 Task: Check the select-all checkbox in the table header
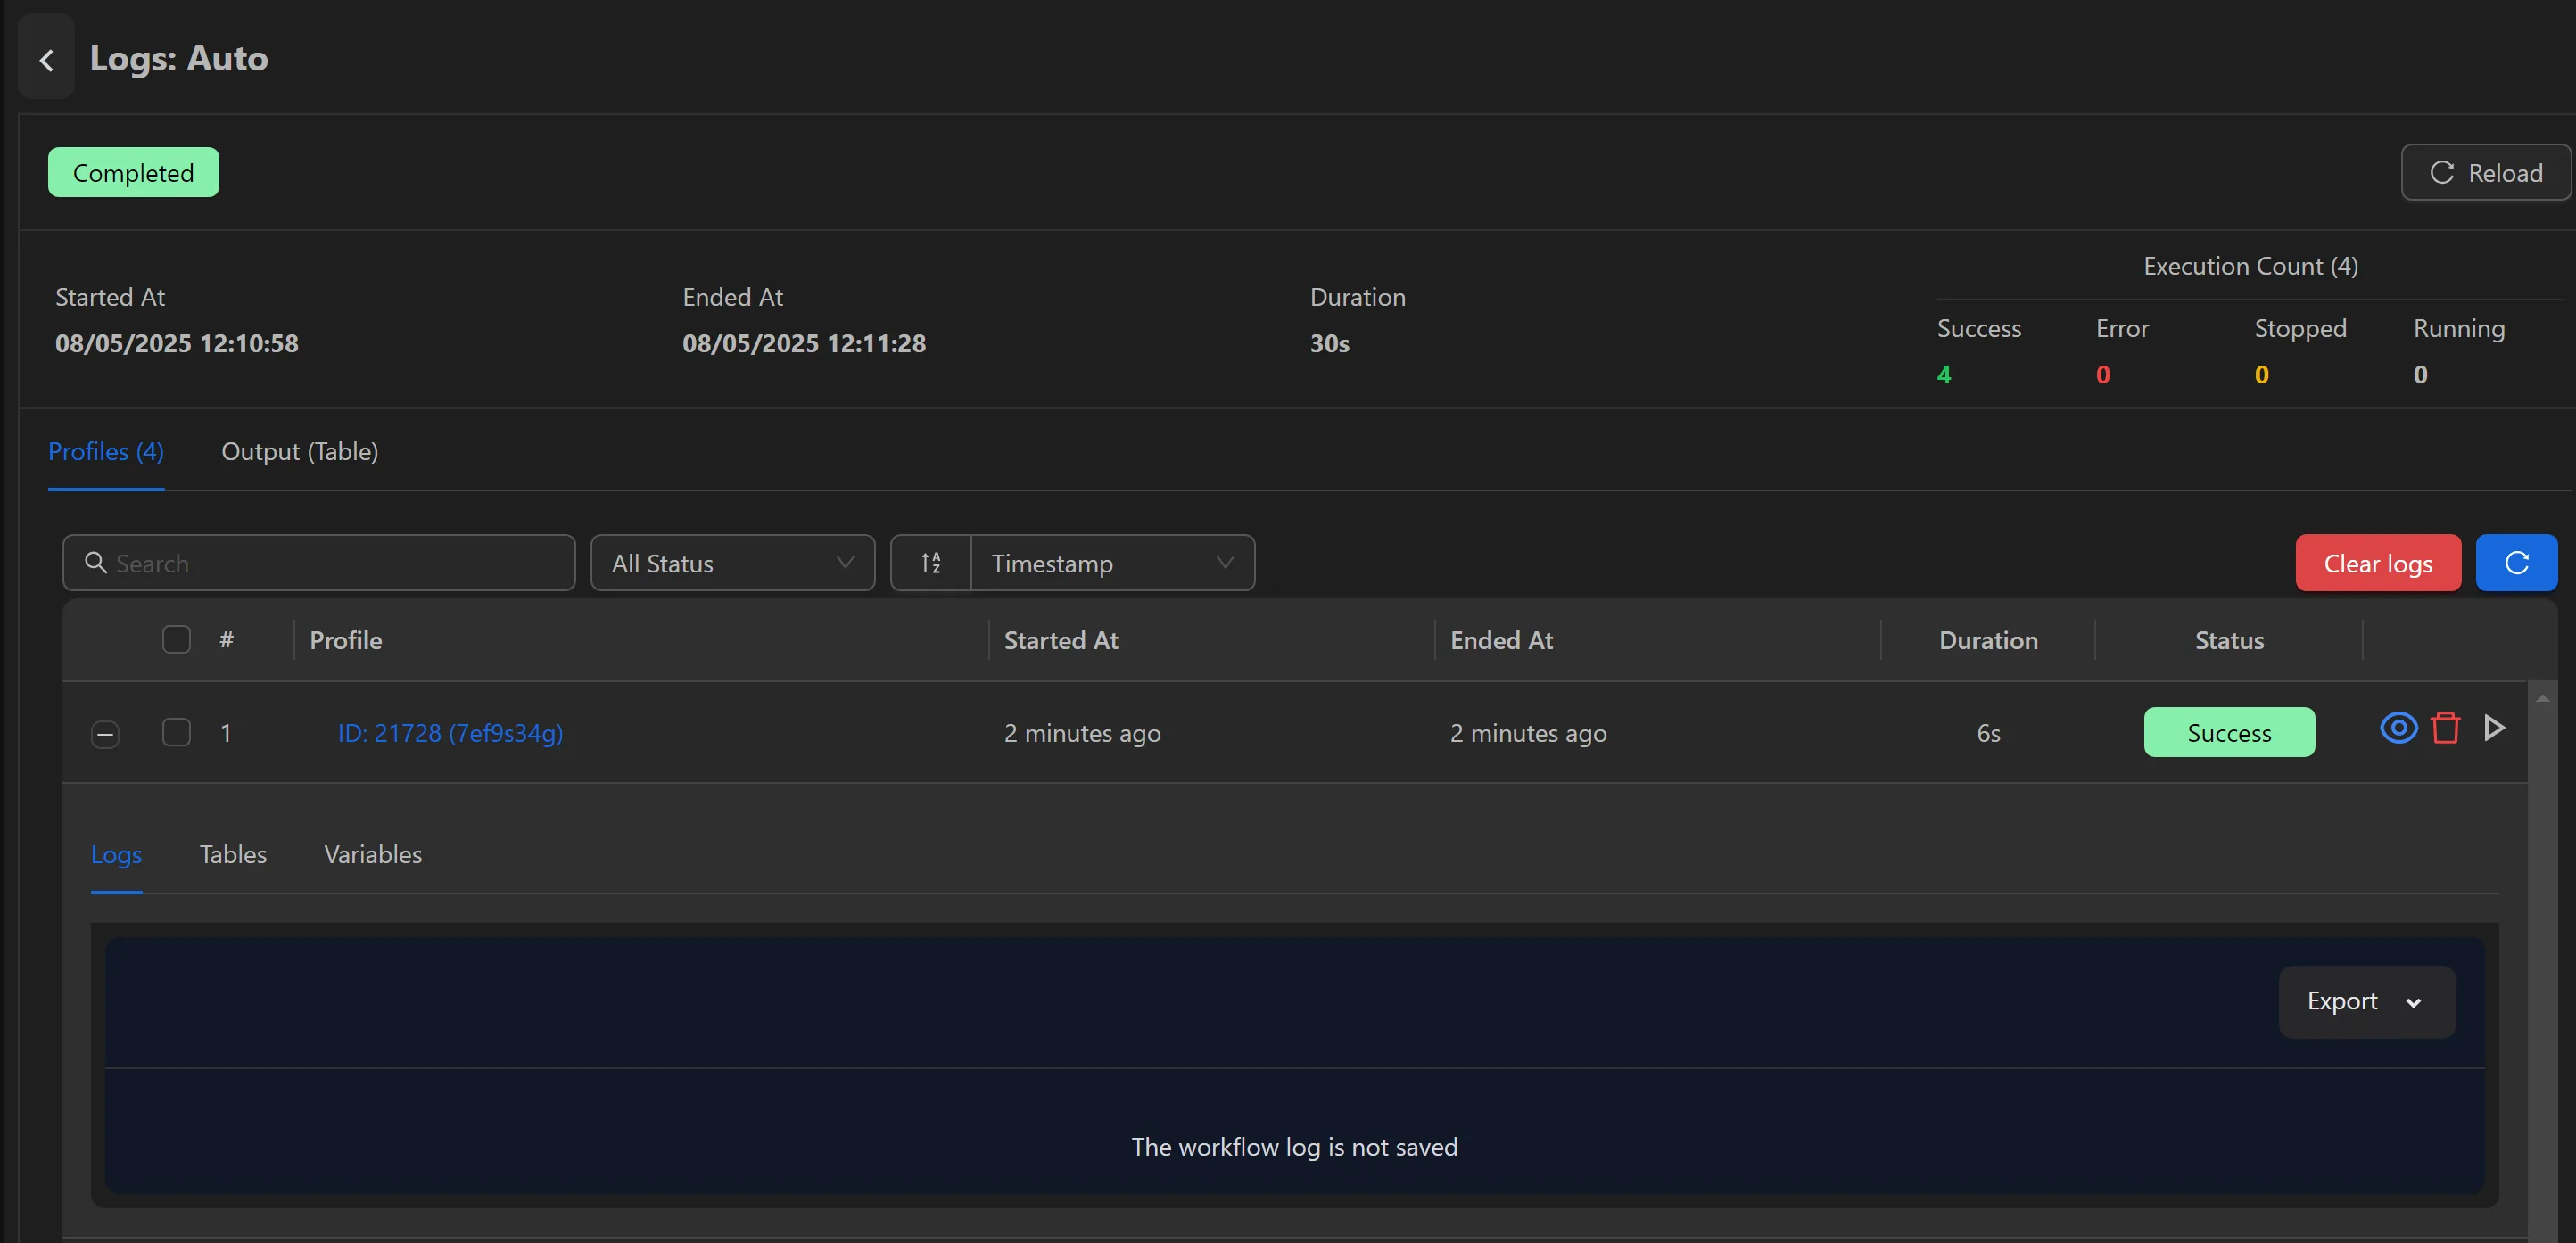[176, 639]
